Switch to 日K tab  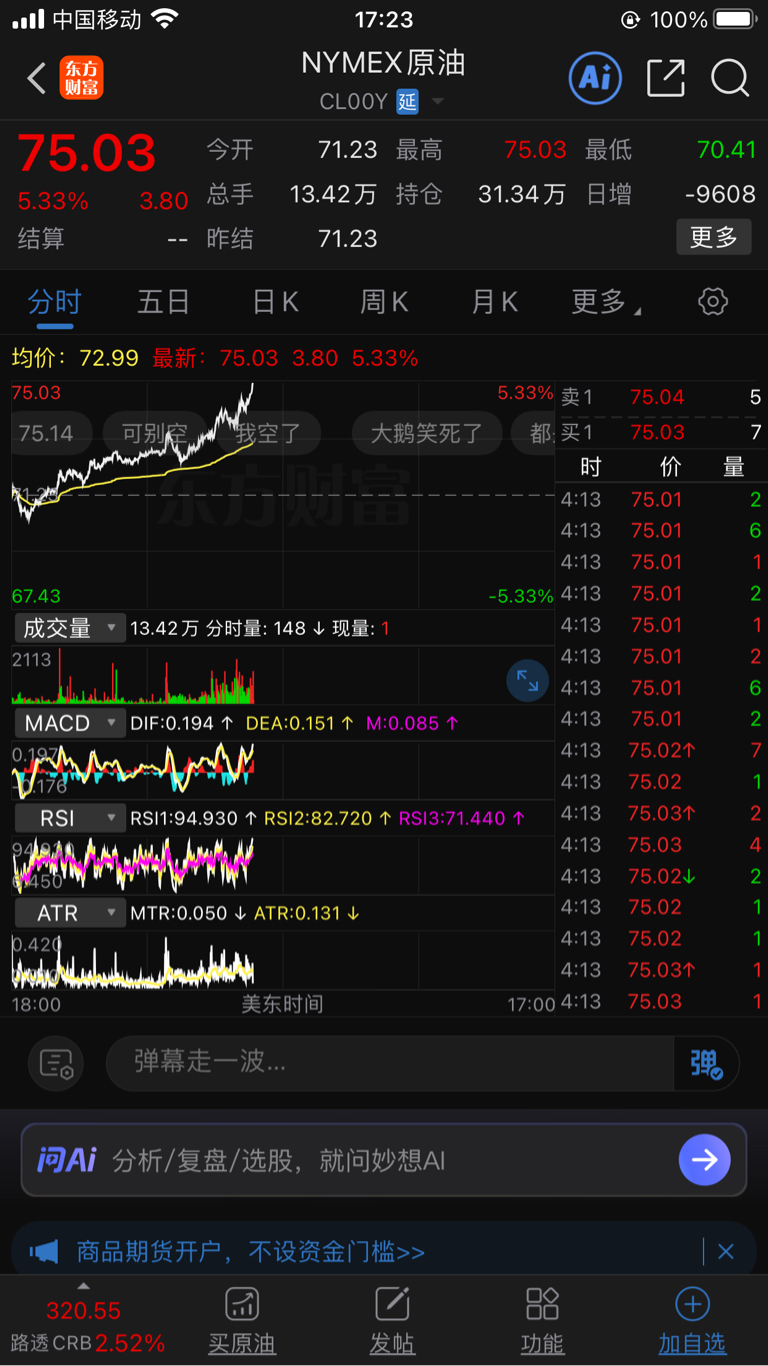click(275, 301)
